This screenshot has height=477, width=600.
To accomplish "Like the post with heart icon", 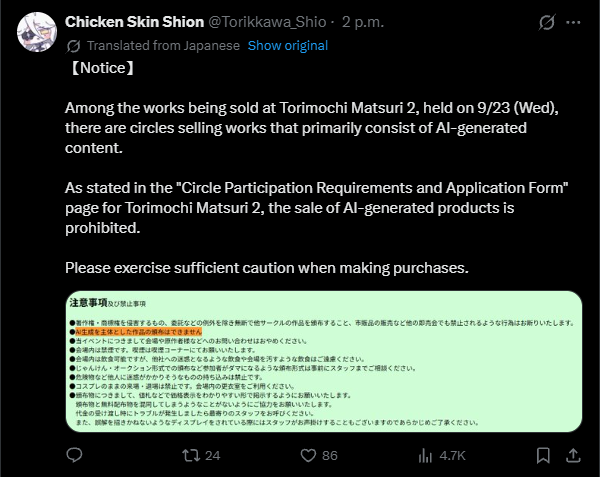I will (x=308, y=456).
